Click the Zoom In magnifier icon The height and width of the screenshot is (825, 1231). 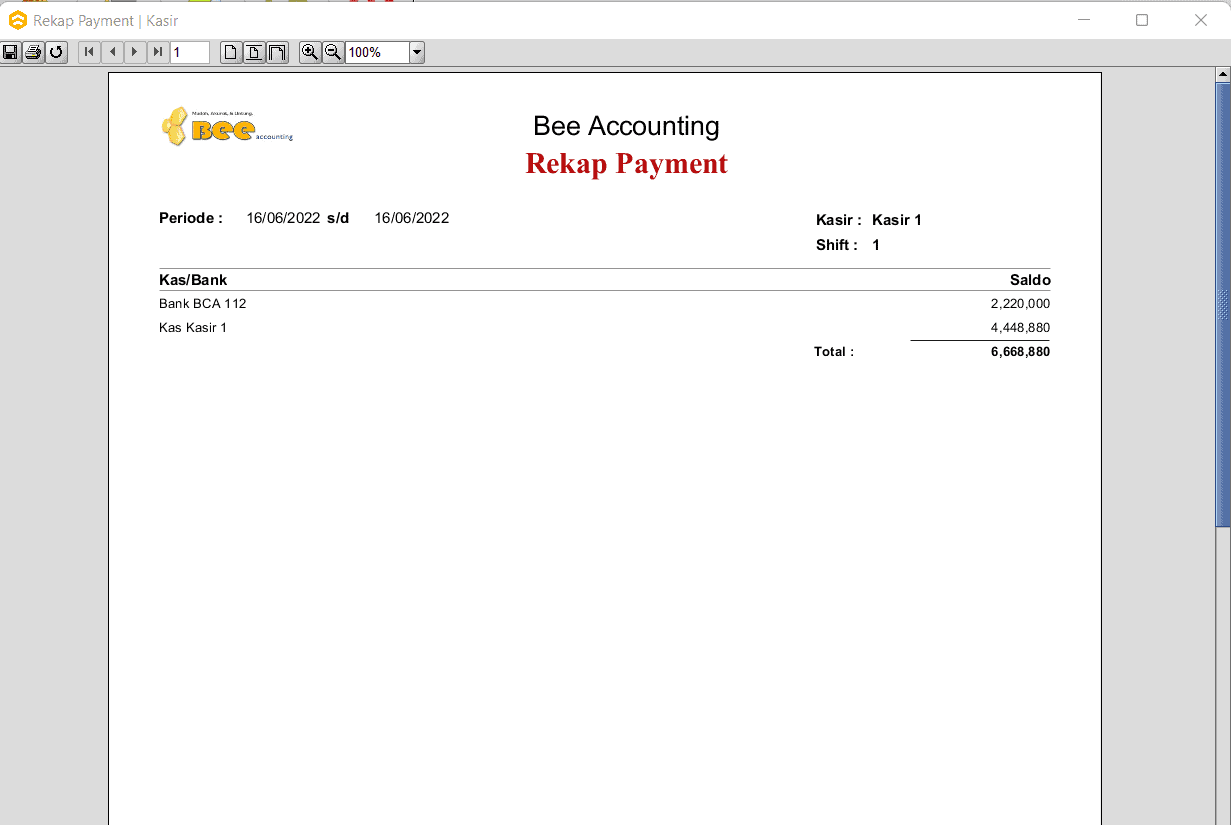pyautogui.click(x=310, y=52)
